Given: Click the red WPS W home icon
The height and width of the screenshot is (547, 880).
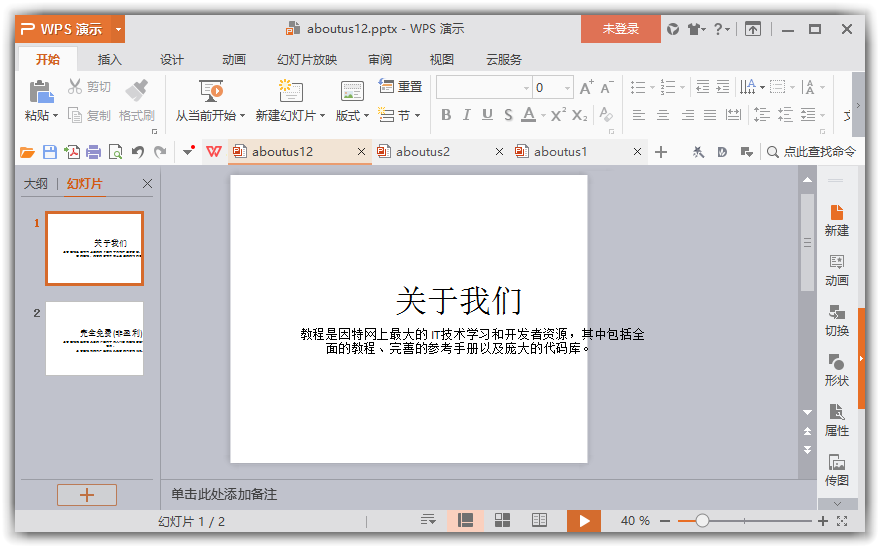Looking at the screenshot, I should pos(214,152).
